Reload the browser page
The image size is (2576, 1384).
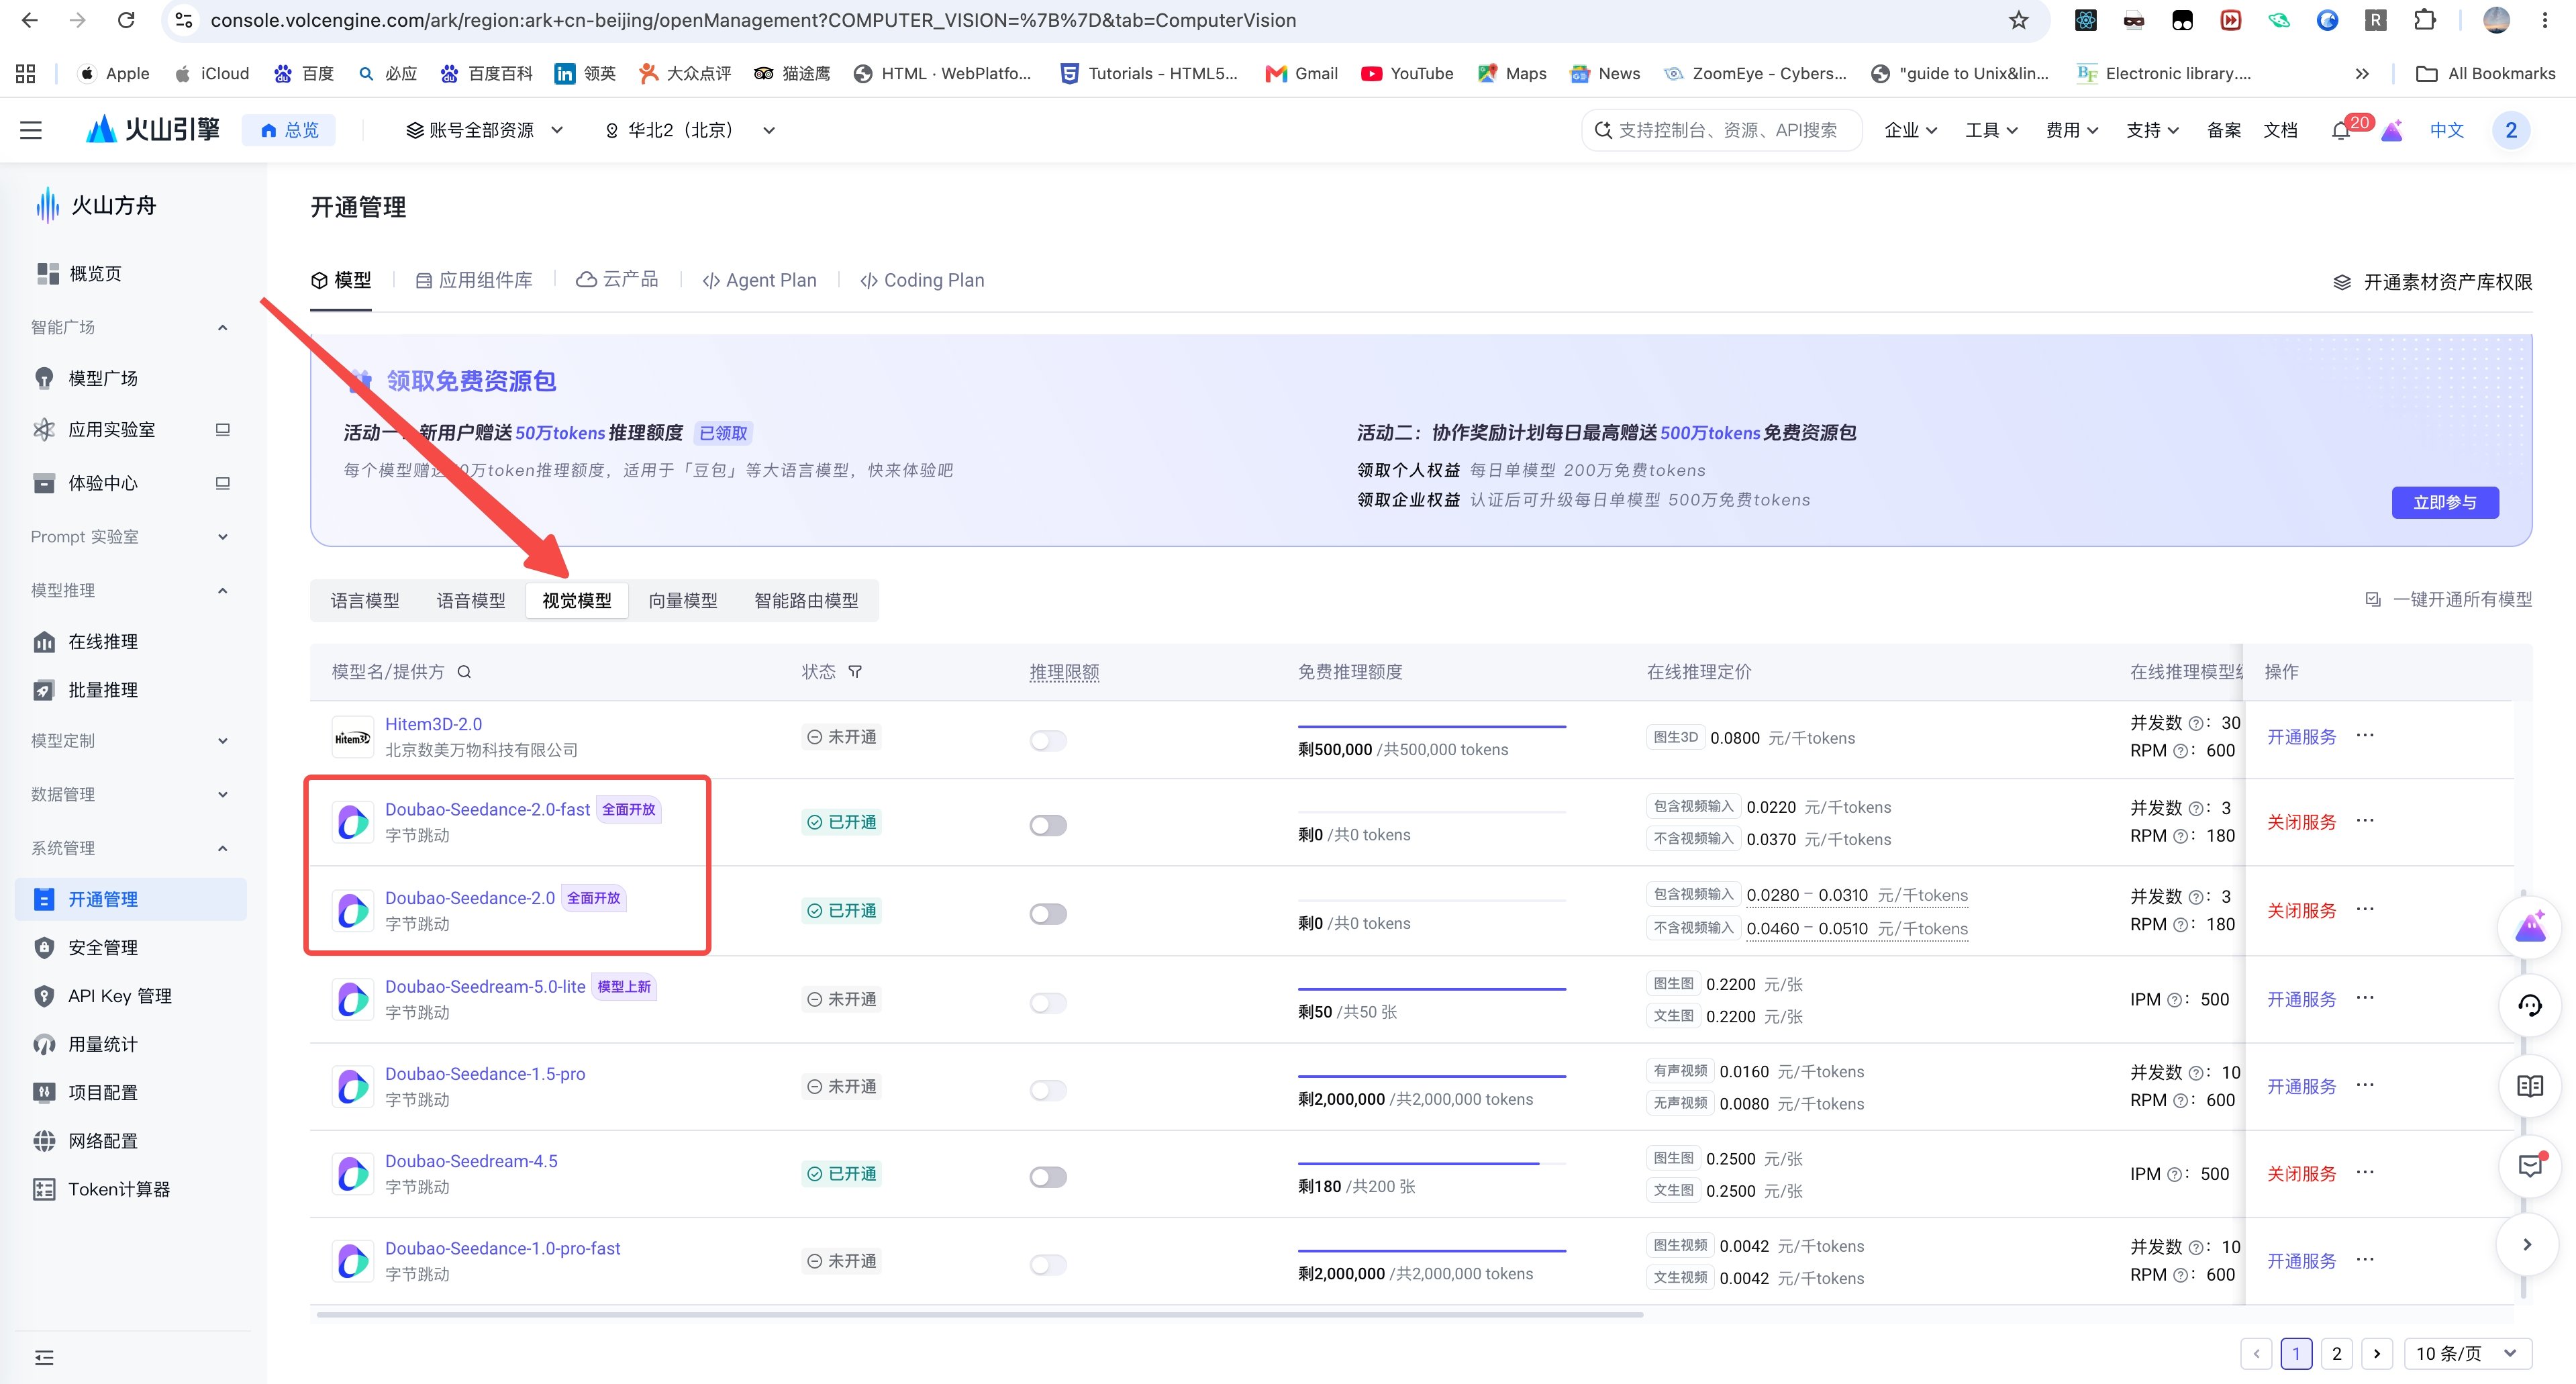click(126, 20)
